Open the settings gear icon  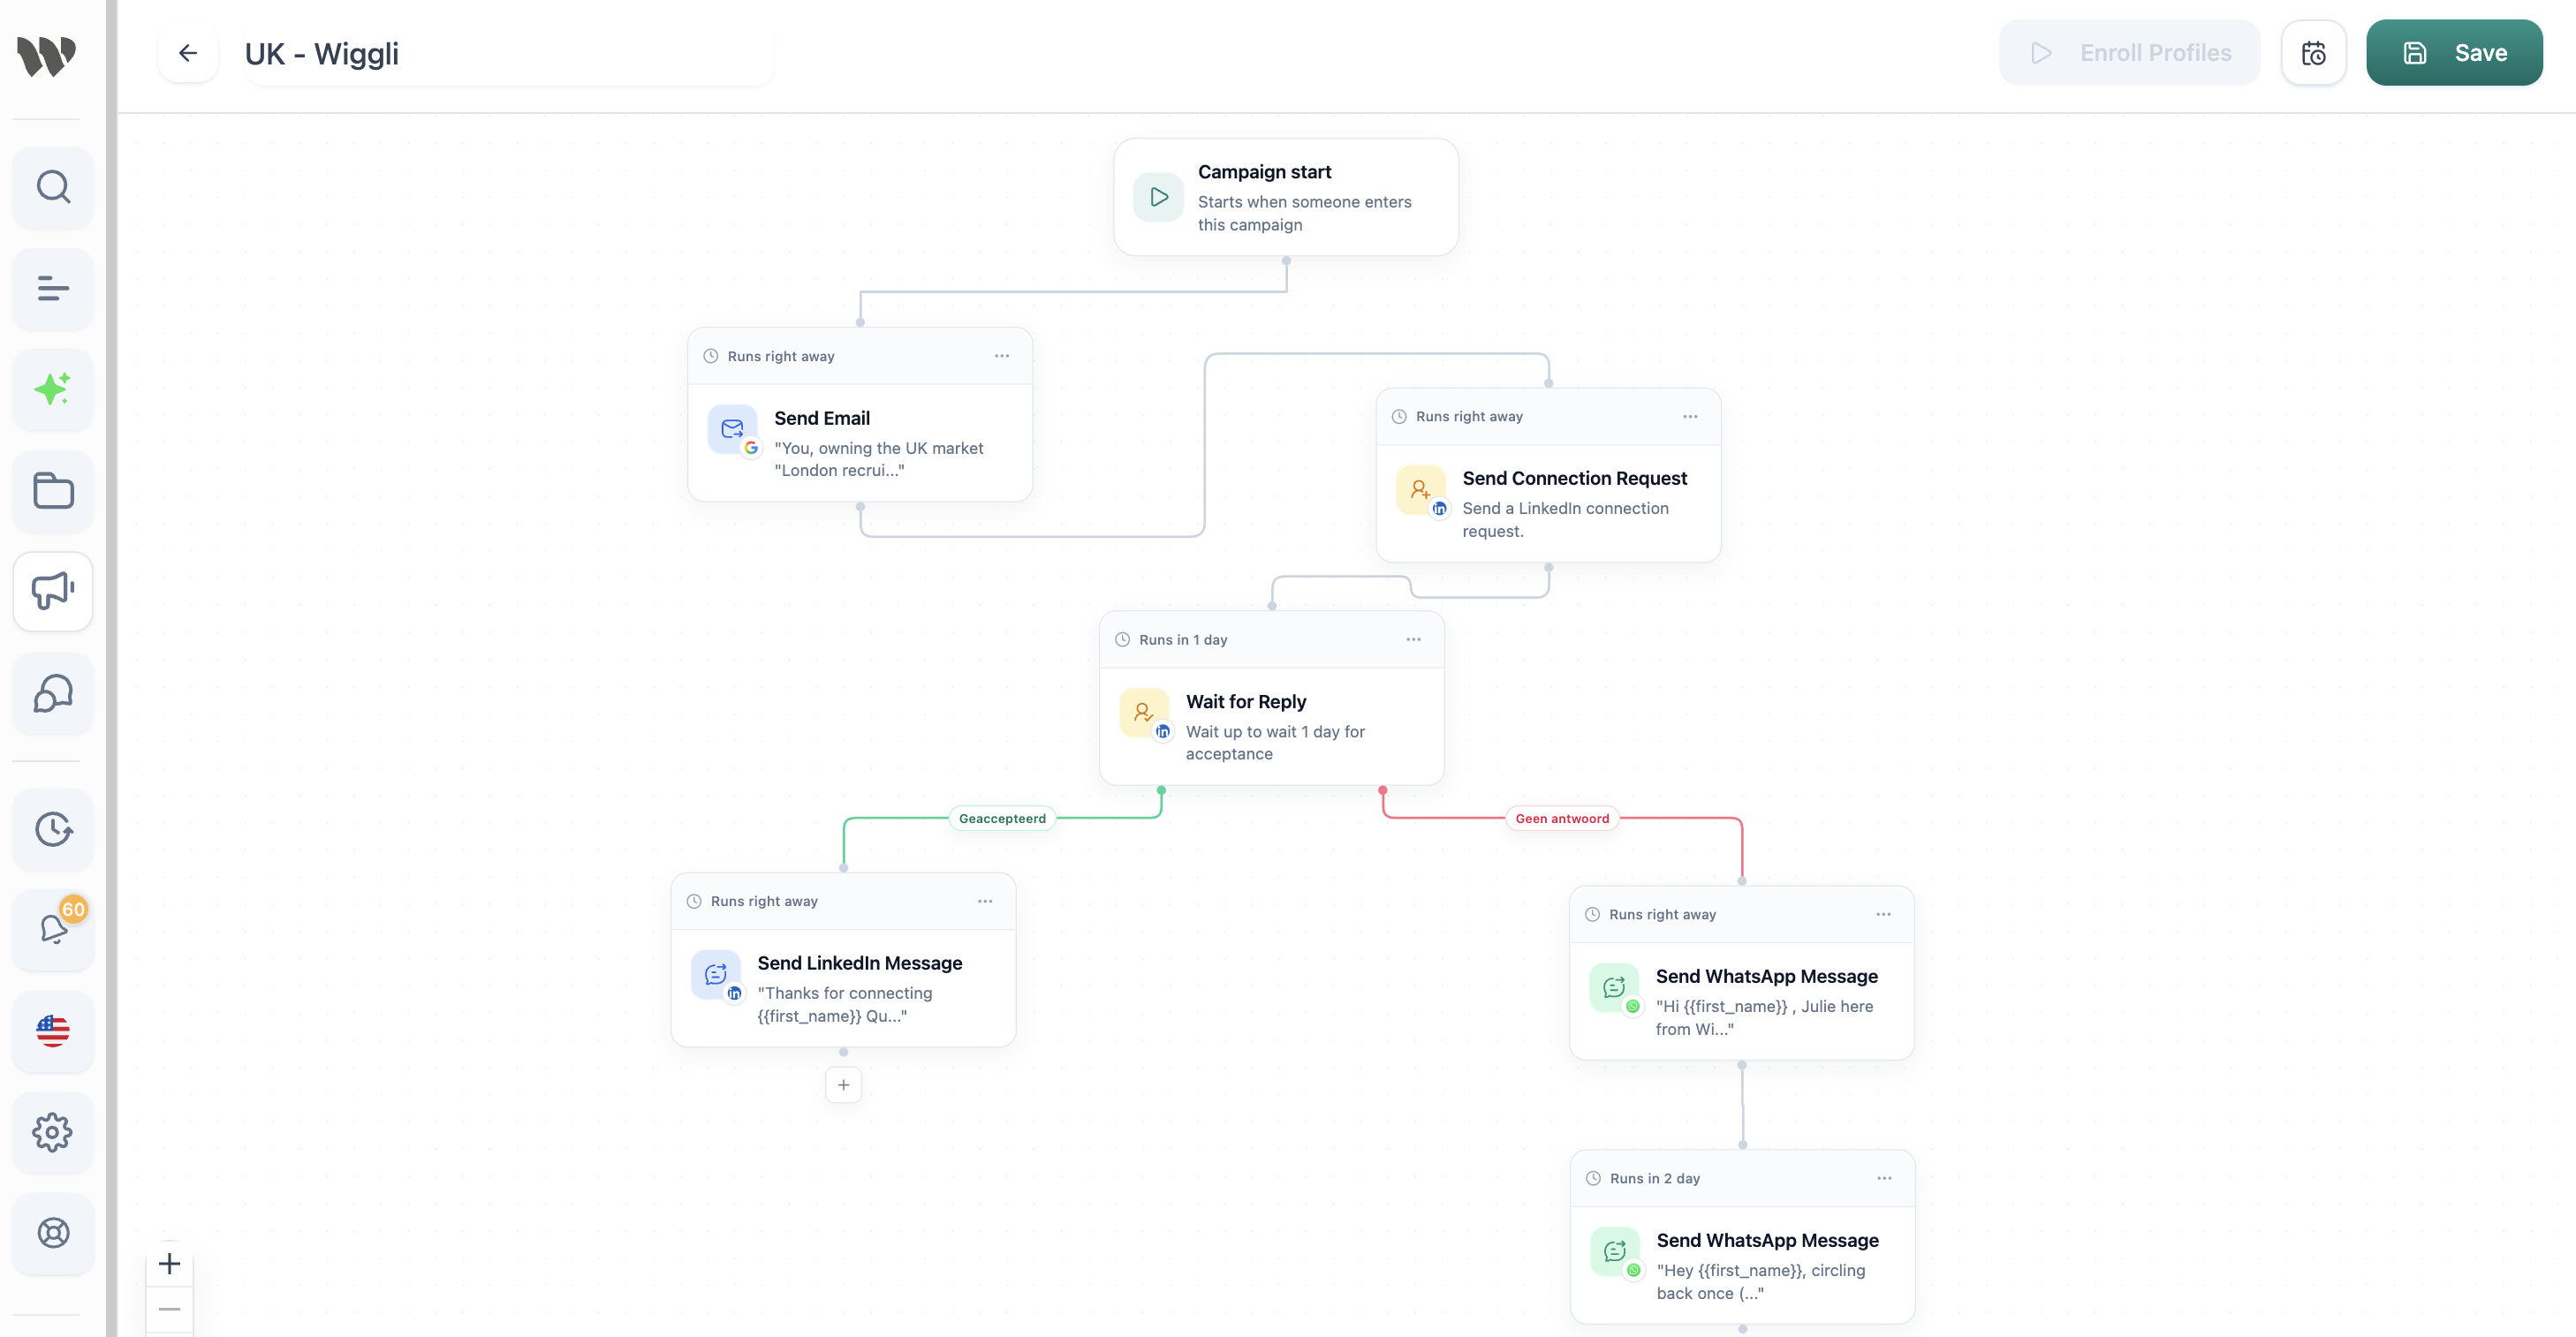[x=53, y=1131]
